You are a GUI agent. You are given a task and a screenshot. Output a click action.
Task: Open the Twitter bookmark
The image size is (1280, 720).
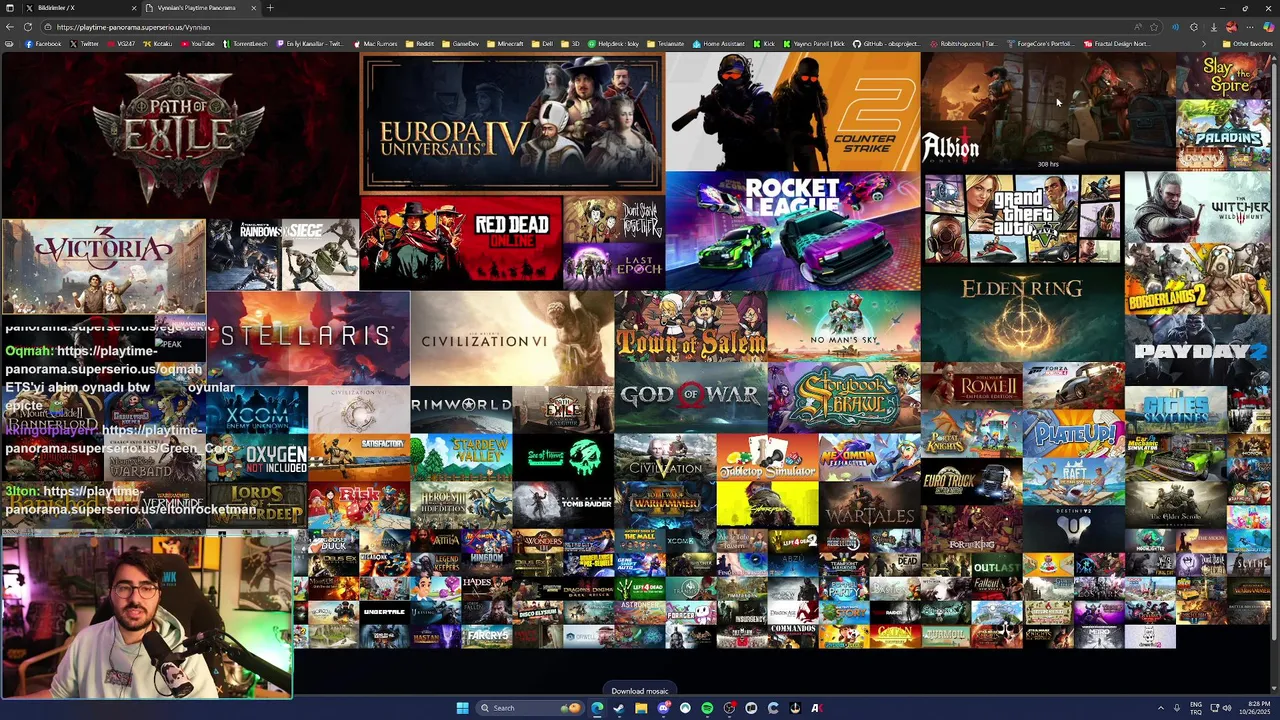pos(84,44)
